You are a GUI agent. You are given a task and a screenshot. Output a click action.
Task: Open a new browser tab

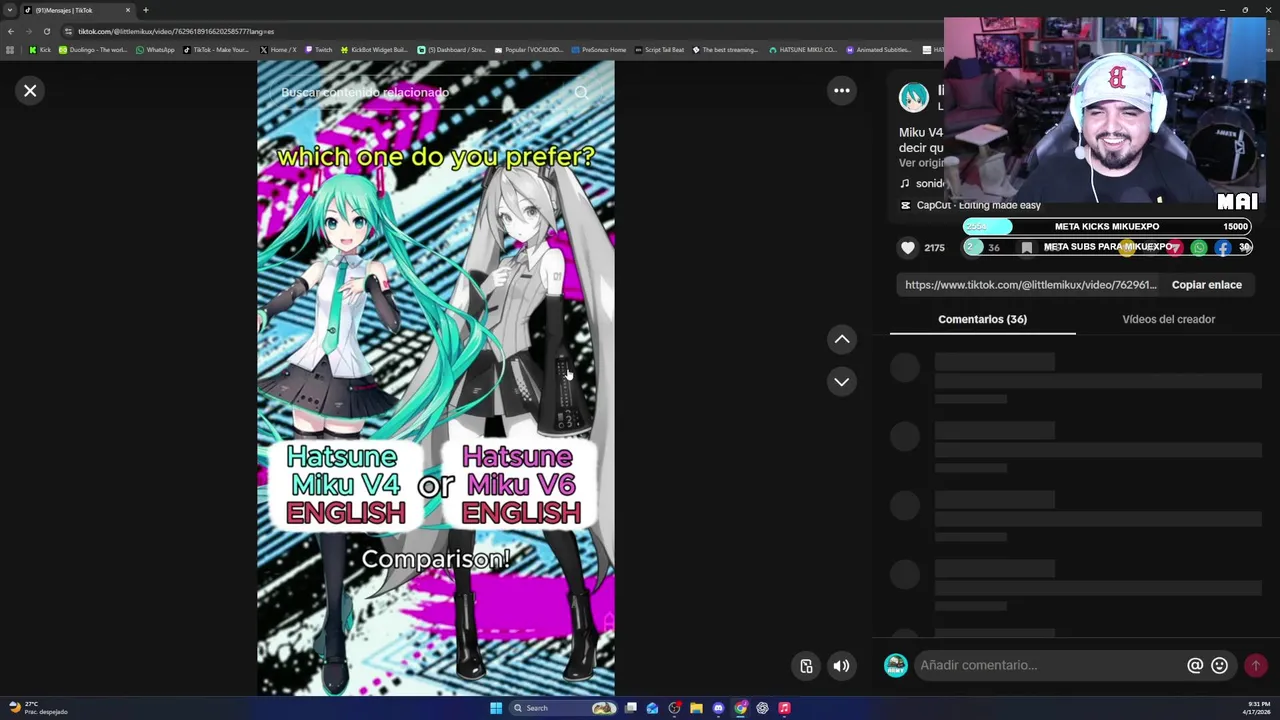click(x=145, y=10)
